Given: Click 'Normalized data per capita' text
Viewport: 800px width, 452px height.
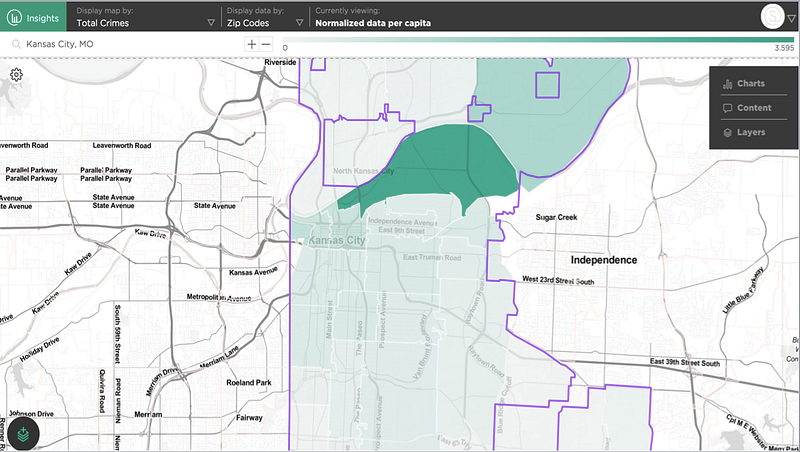Looking at the screenshot, I should tap(373, 23).
